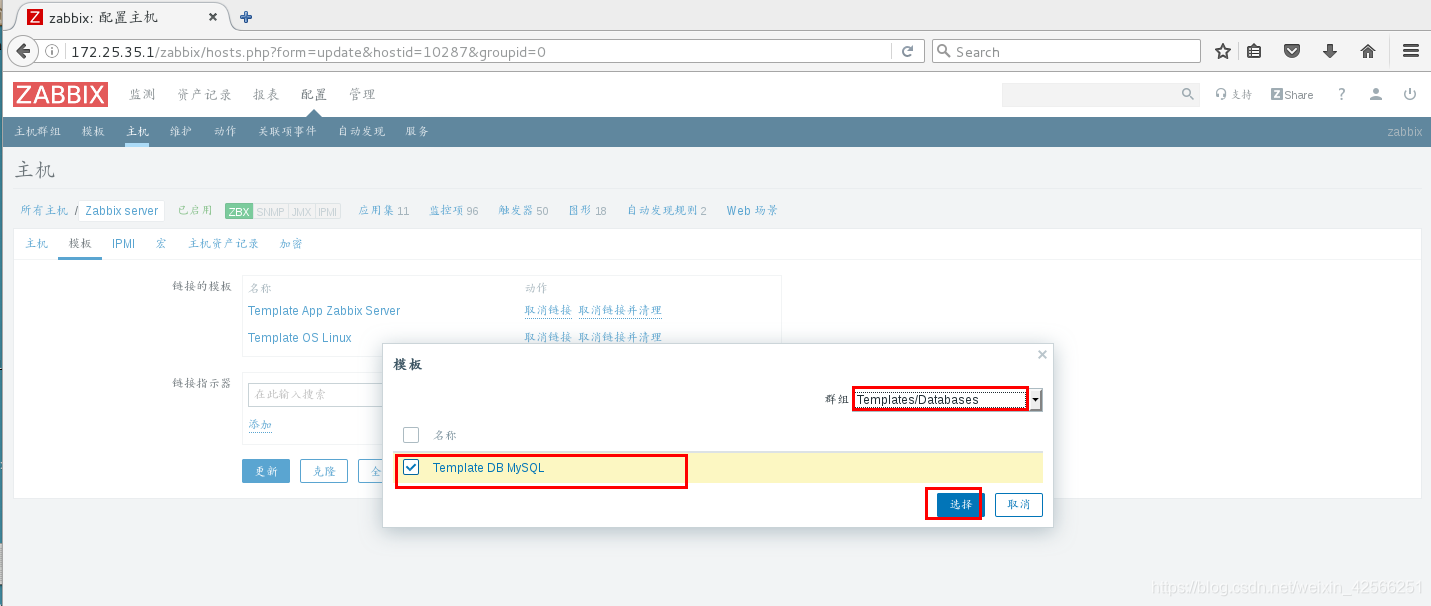Go to 模板 submenu in blue bar
Screen dimensions: 1431x606
coord(93,131)
